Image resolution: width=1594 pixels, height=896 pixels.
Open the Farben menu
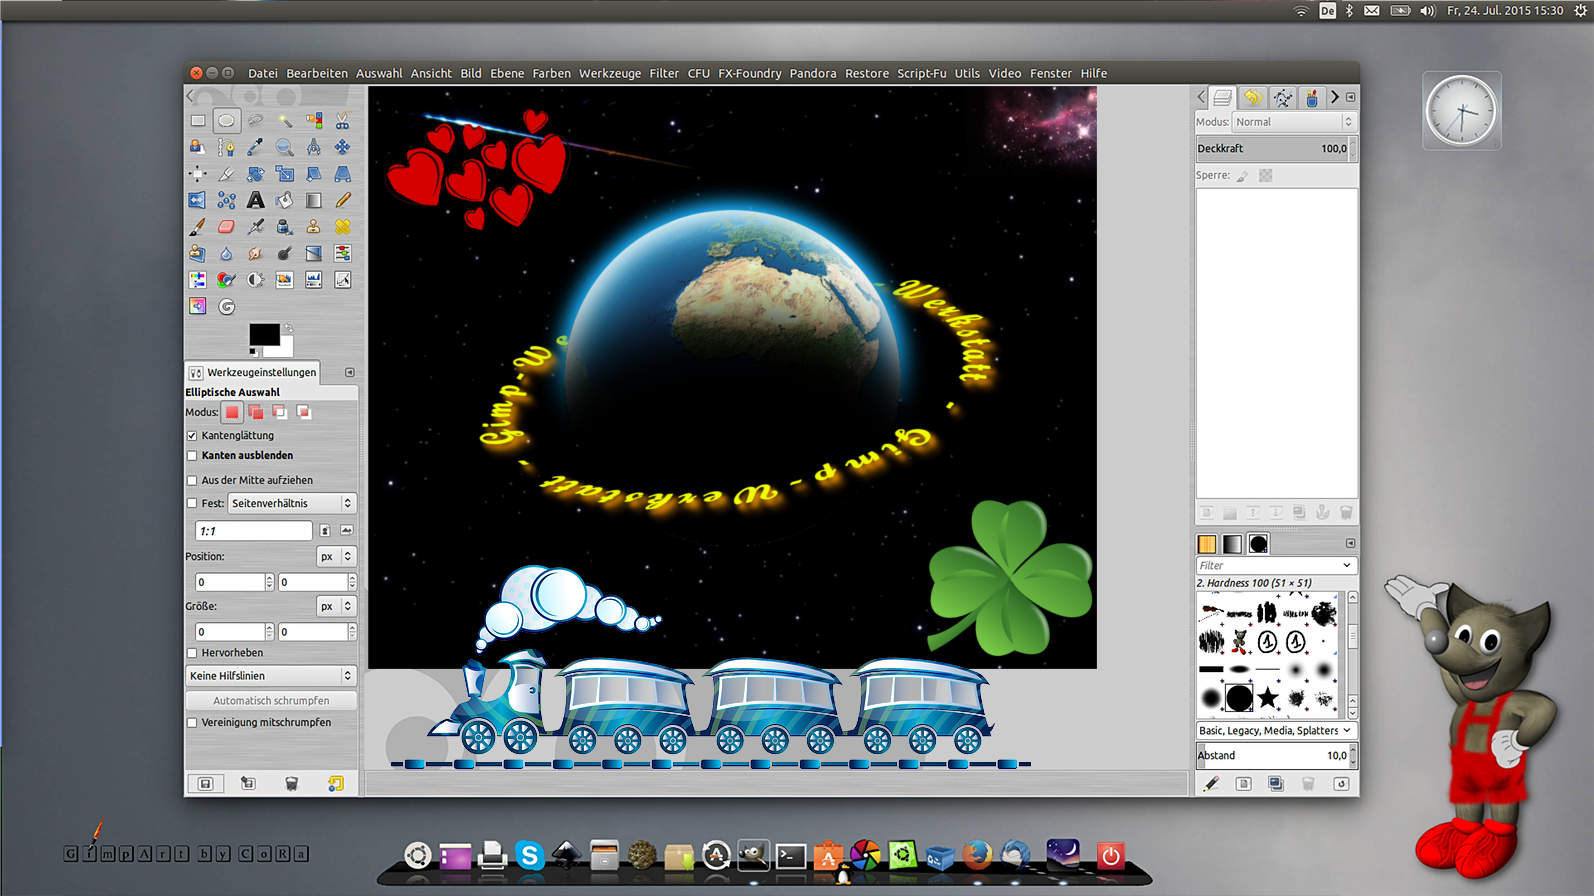coord(551,73)
